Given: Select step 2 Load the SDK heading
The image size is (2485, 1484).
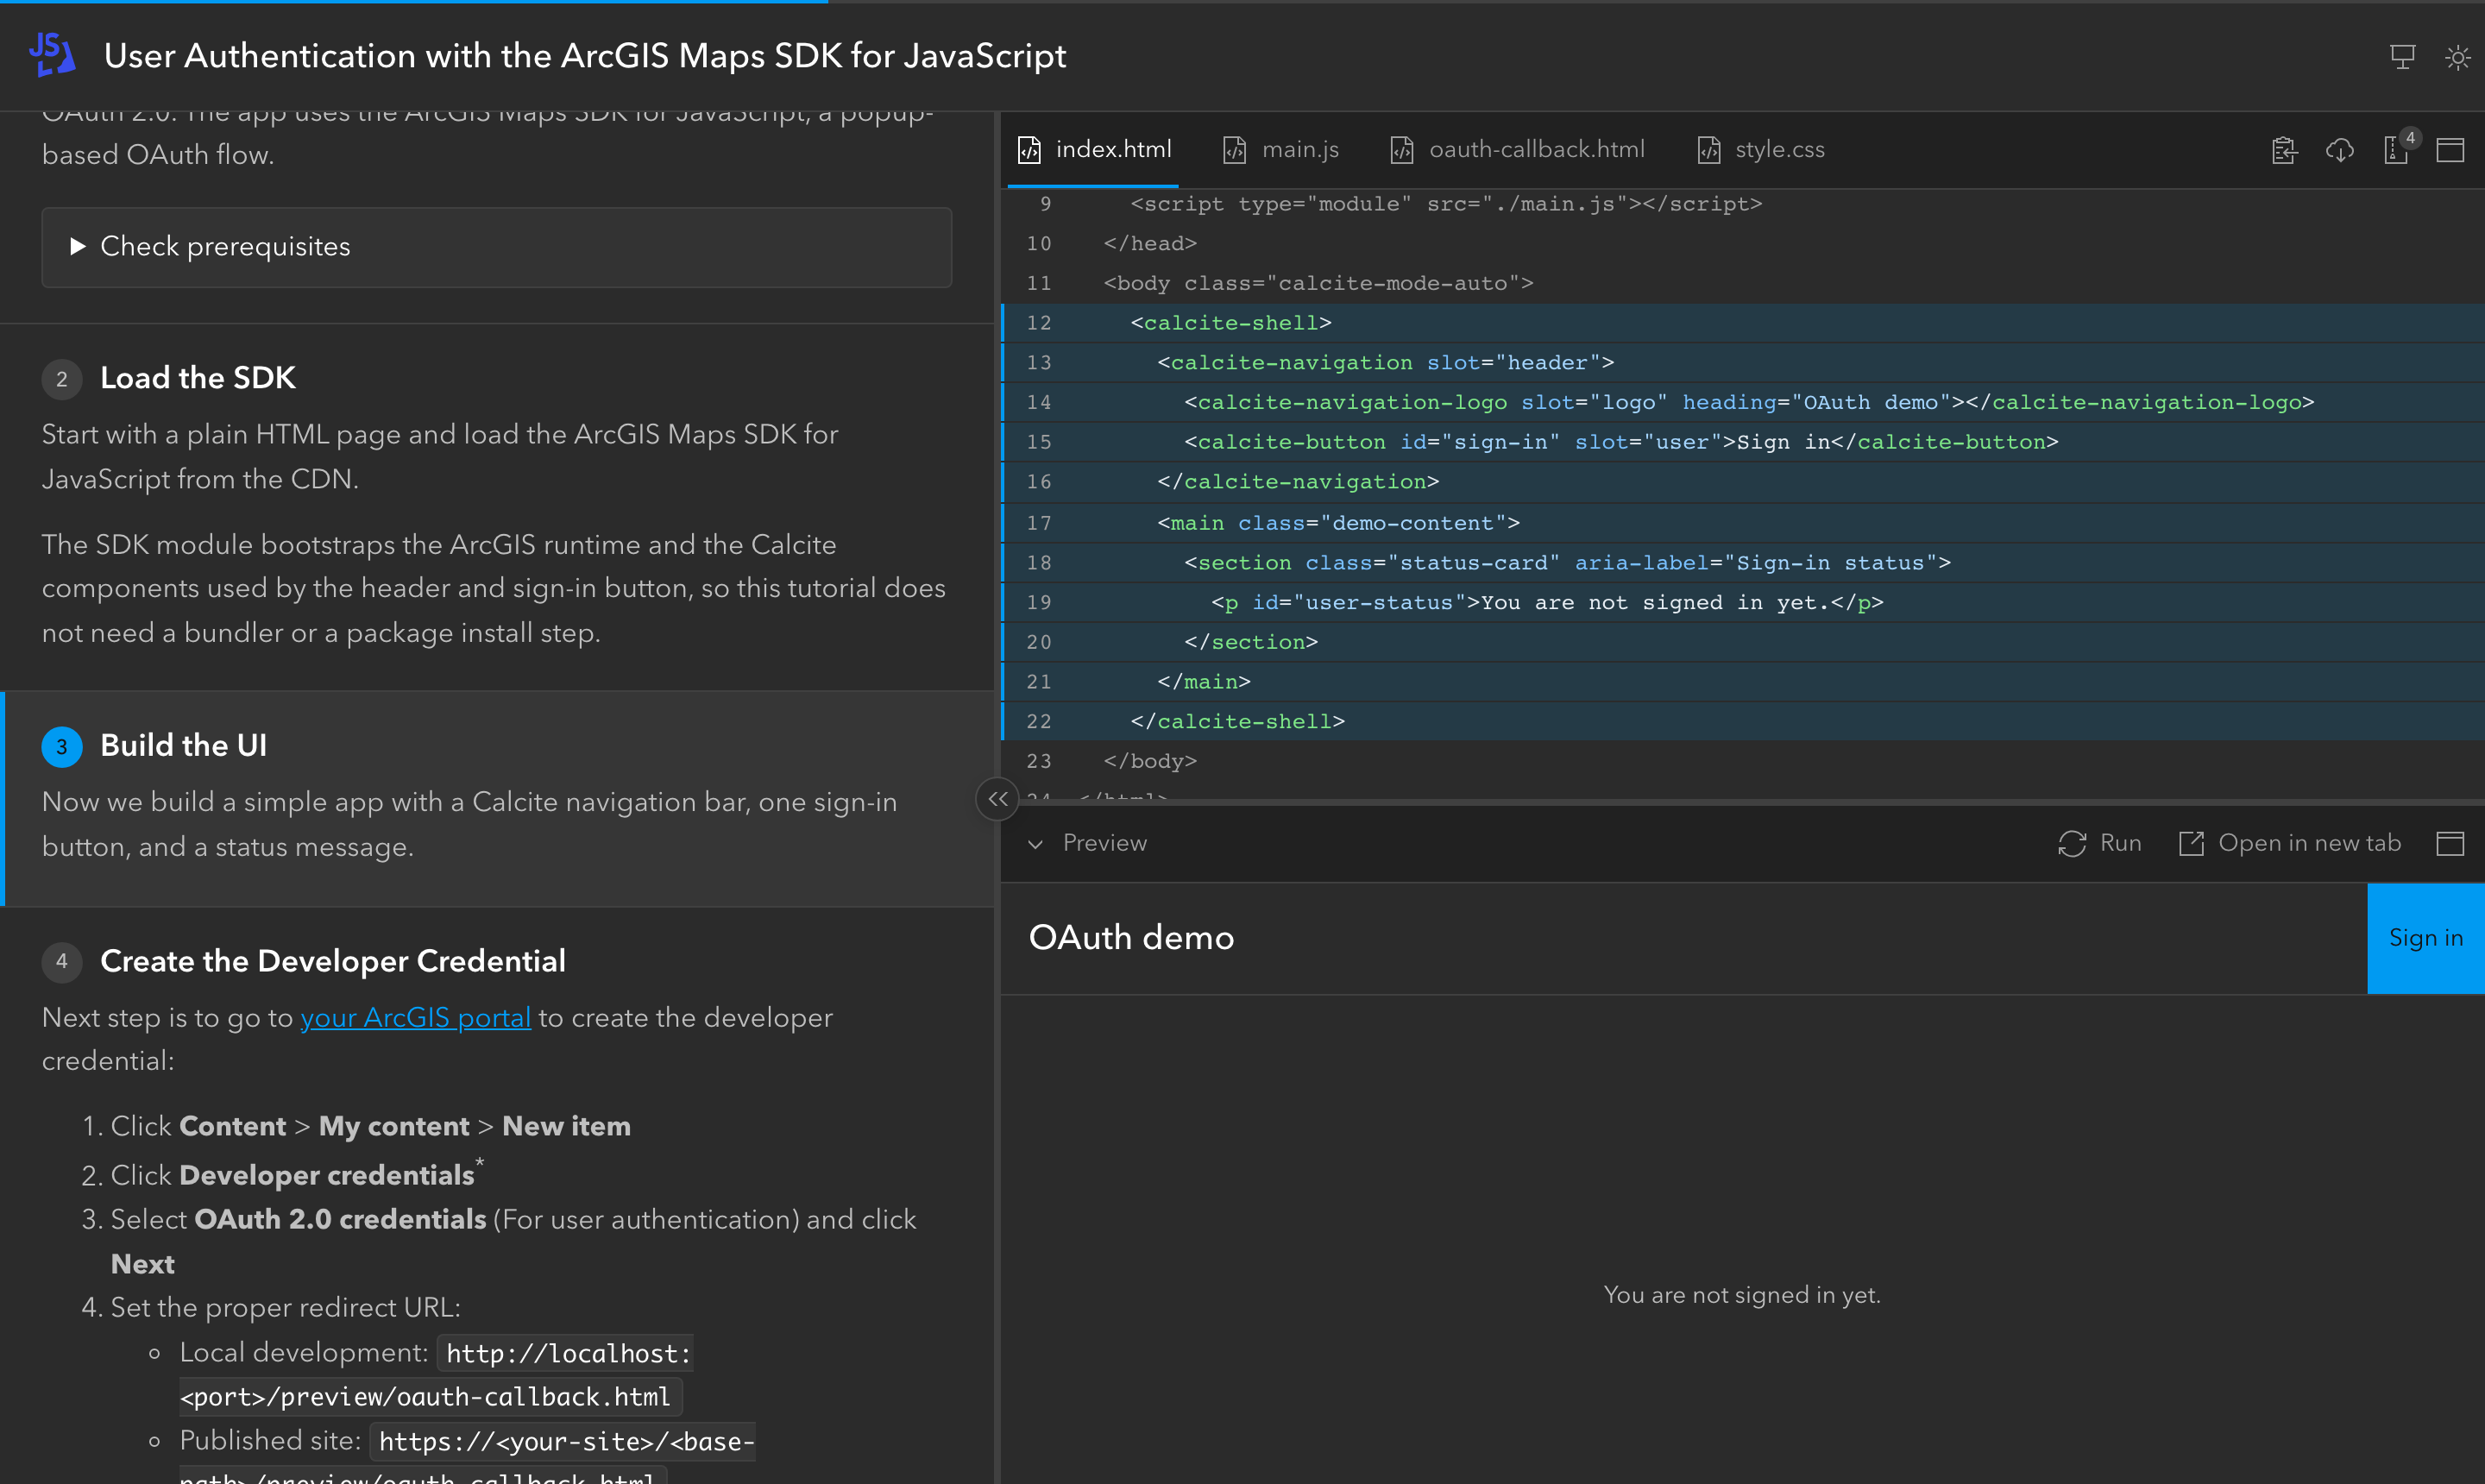Looking at the screenshot, I should coord(197,378).
